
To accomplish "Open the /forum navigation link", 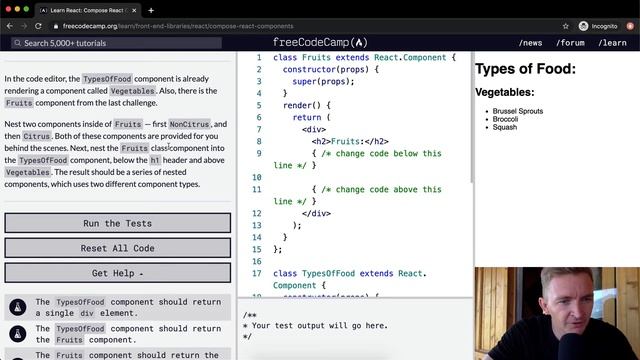I will click(x=570, y=43).
